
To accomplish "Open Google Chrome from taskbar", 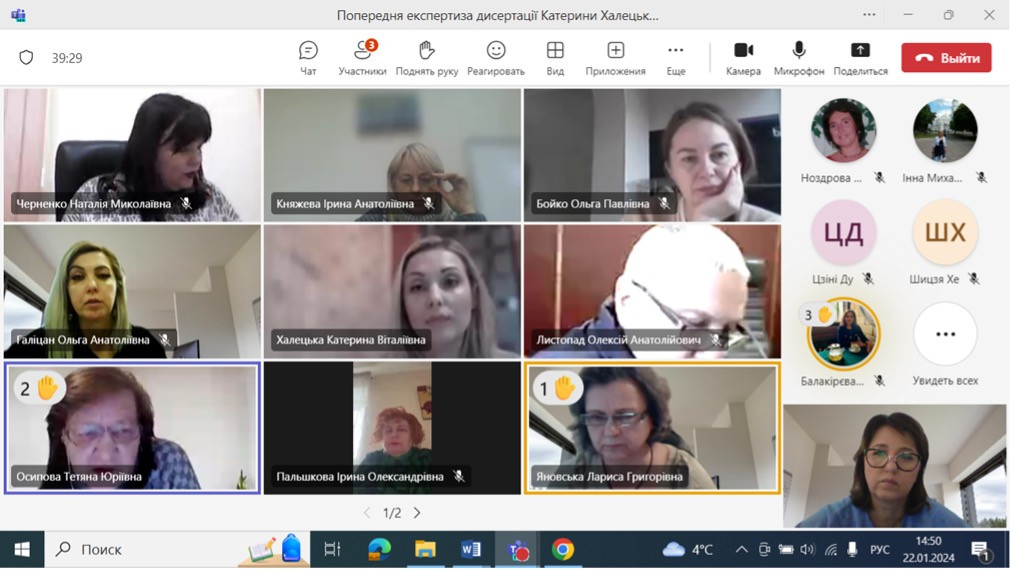I will point(563,549).
